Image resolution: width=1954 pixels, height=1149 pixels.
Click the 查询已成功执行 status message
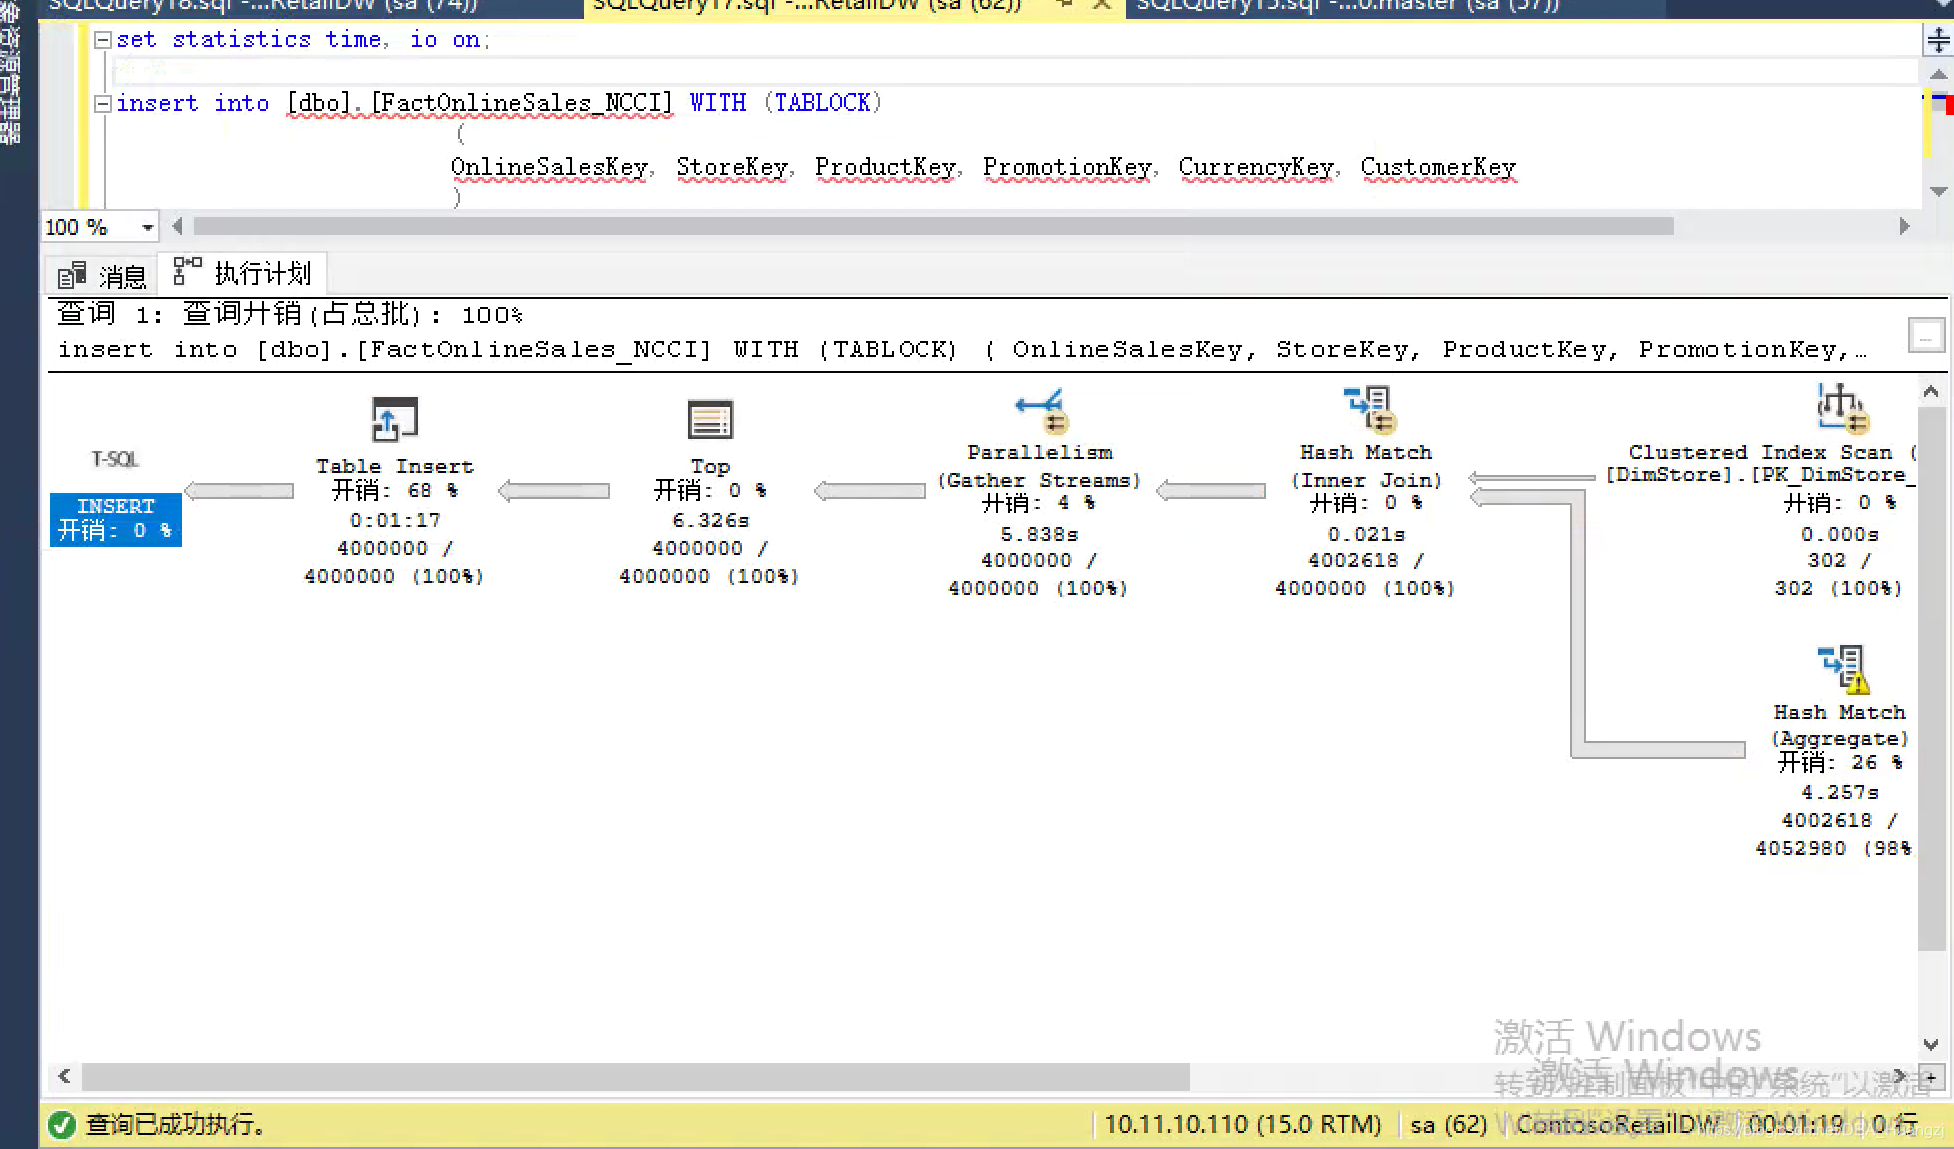pos(176,1125)
